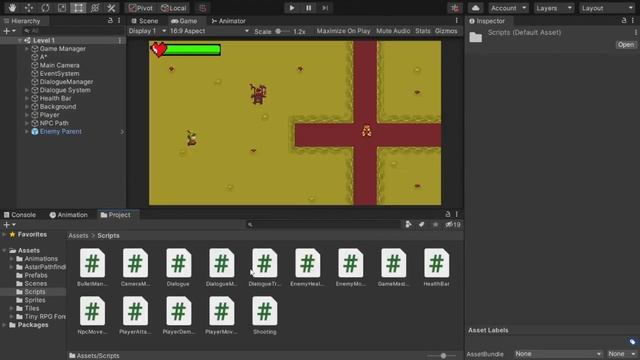The image size is (640, 360).
Task: Expand Health Bar object
Action: coord(27,98)
